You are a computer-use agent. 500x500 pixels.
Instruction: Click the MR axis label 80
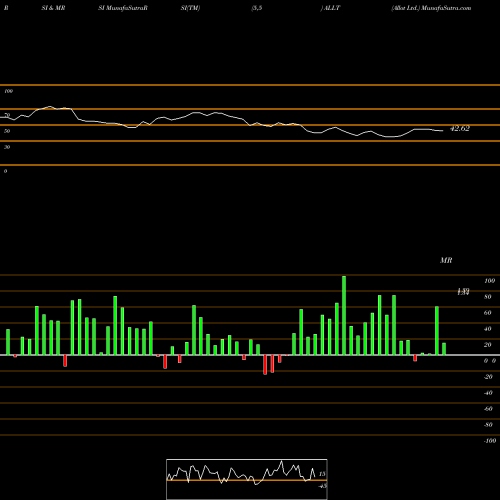tap(488, 297)
